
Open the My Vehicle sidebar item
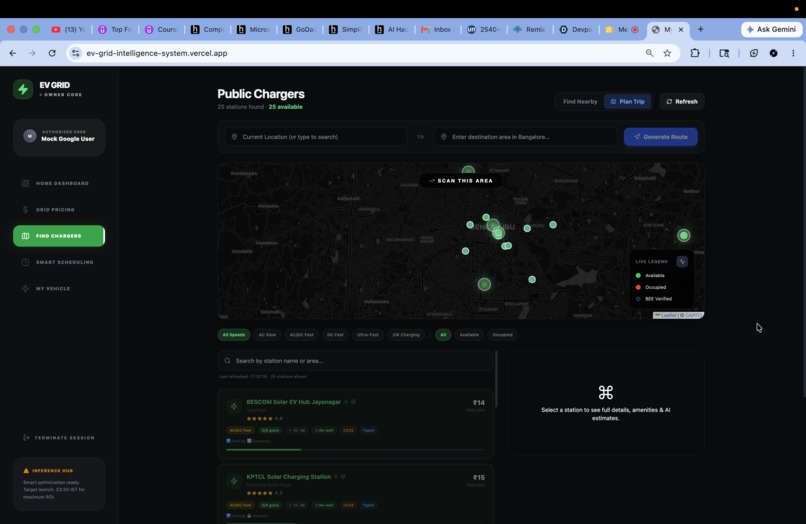(x=59, y=288)
